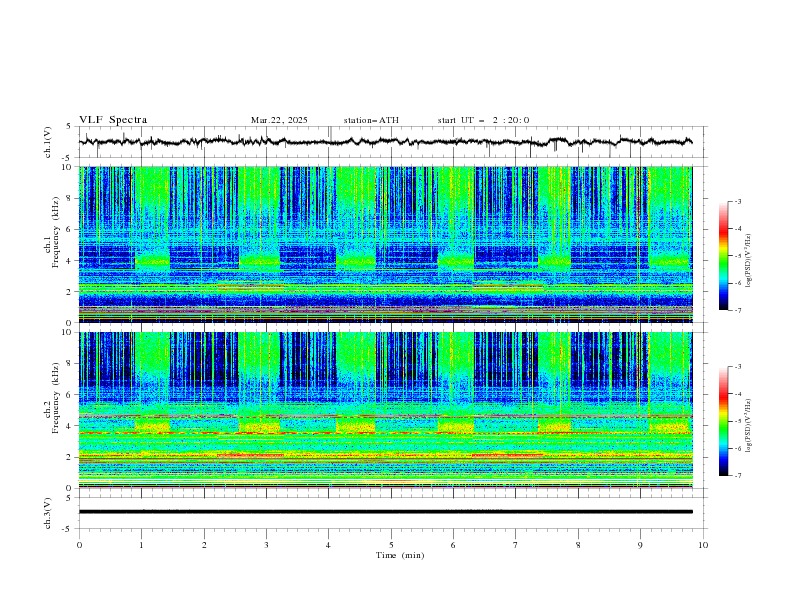Click time axis tick label "3"
The width and height of the screenshot is (792, 612).
click(x=266, y=545)
